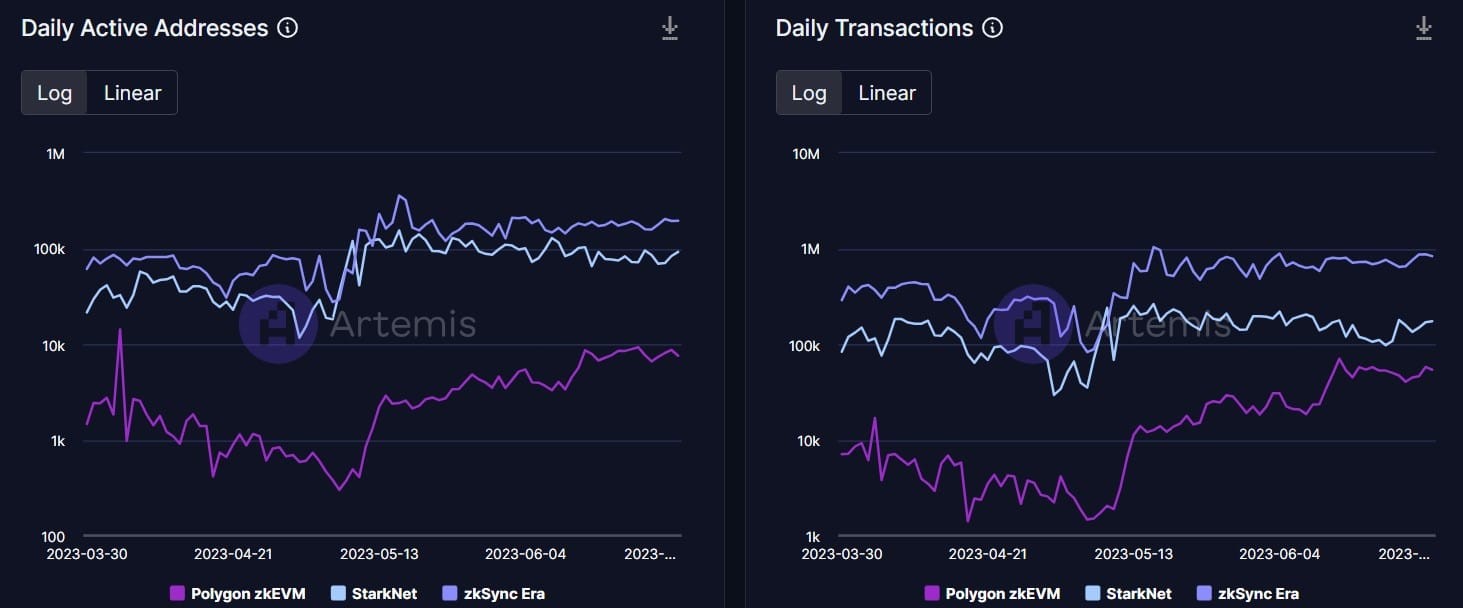
Task: Toggle Polygon zkEVM legend in Daily Active Addresses
Action: (x=238, y=593)
